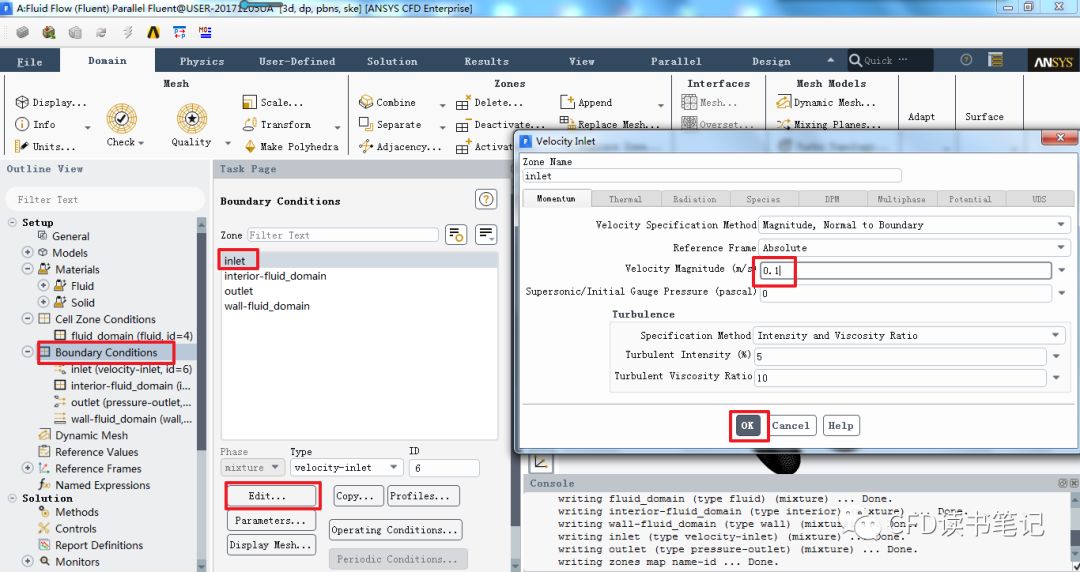Open the boundary Type velocity-inlet dropdown

coord(346,467)
